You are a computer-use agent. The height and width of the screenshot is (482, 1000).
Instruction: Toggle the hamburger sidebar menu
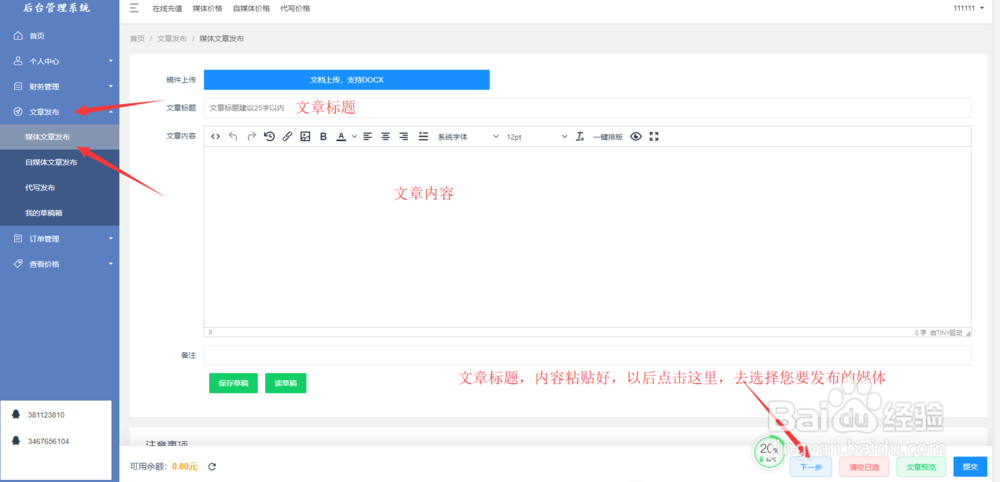coord(134,8)
